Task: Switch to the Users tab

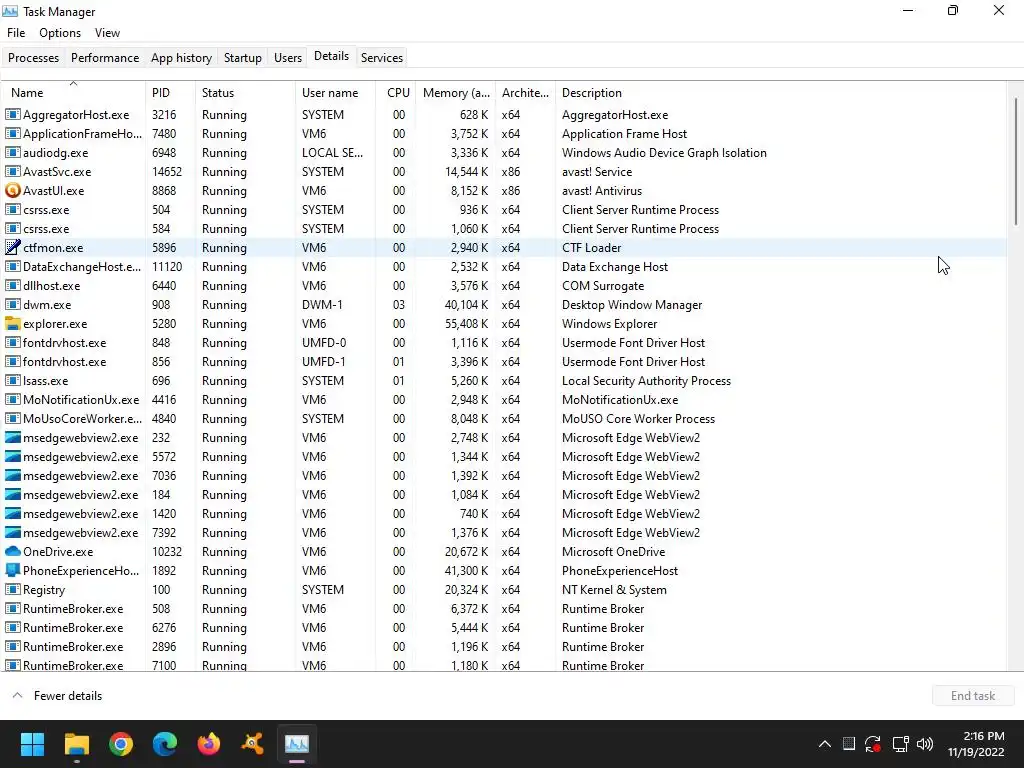Action: point(288,57)
